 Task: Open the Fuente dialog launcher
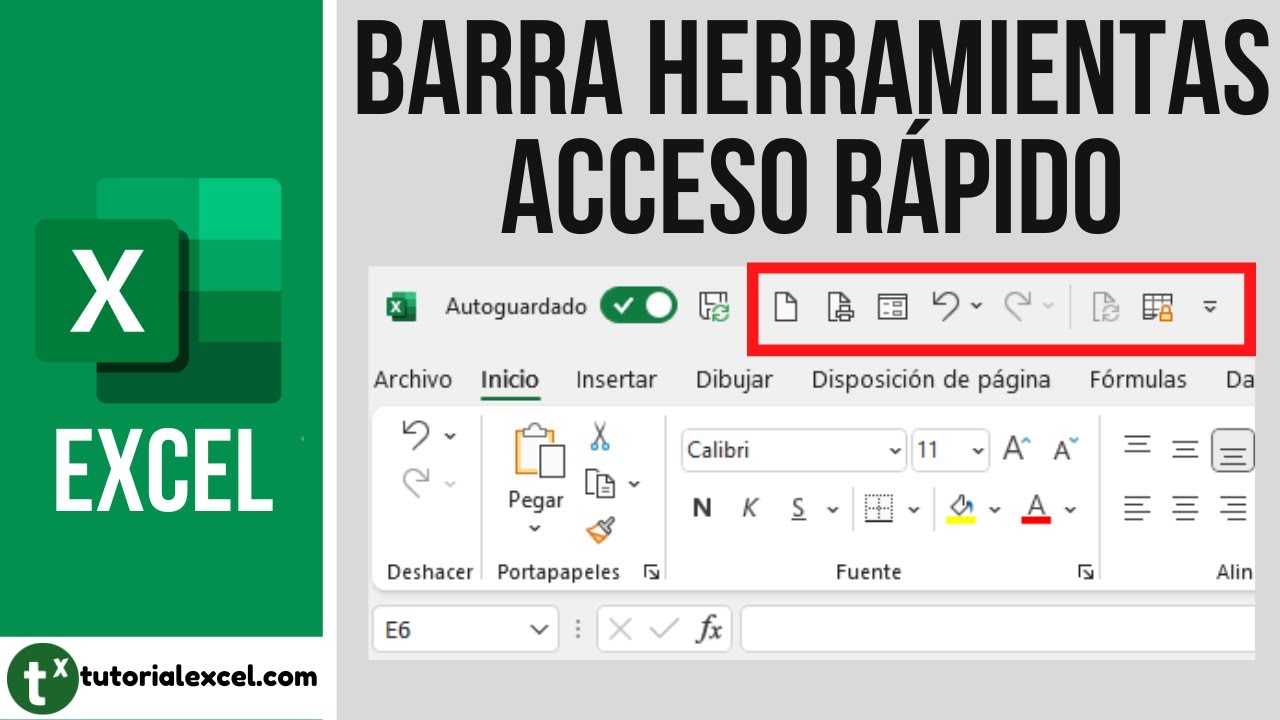[1086, 572]
